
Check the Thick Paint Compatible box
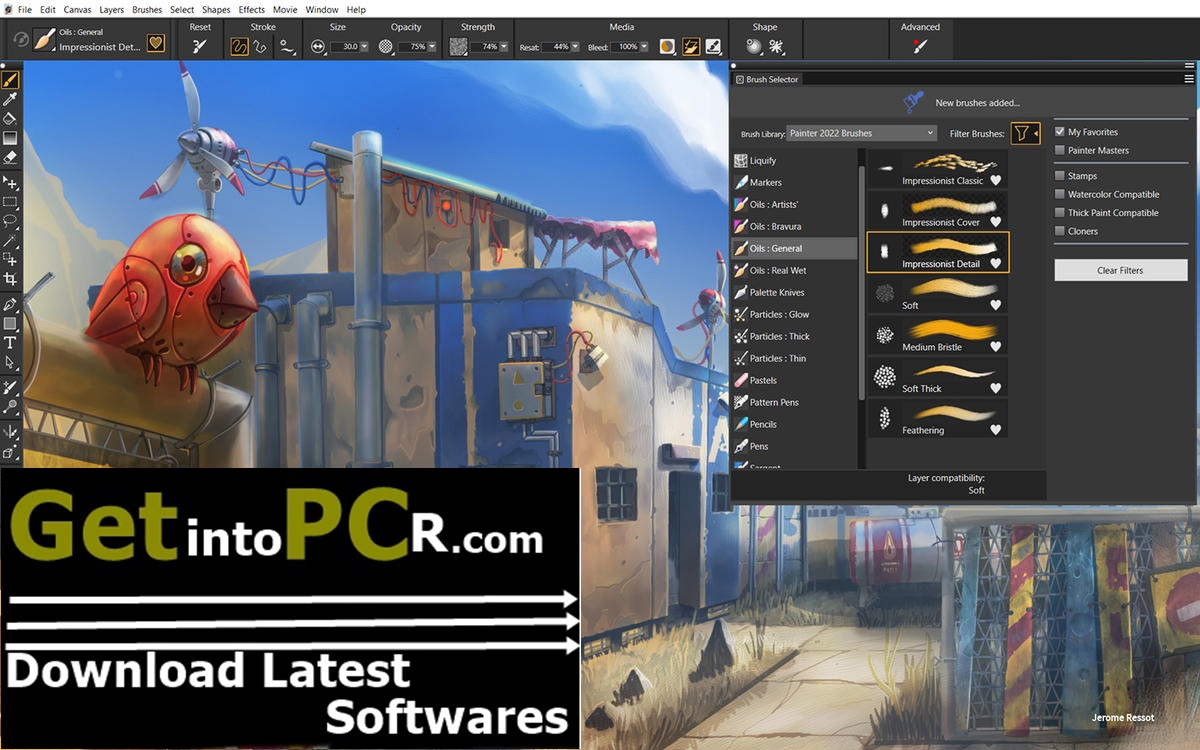click(1060, 213)
